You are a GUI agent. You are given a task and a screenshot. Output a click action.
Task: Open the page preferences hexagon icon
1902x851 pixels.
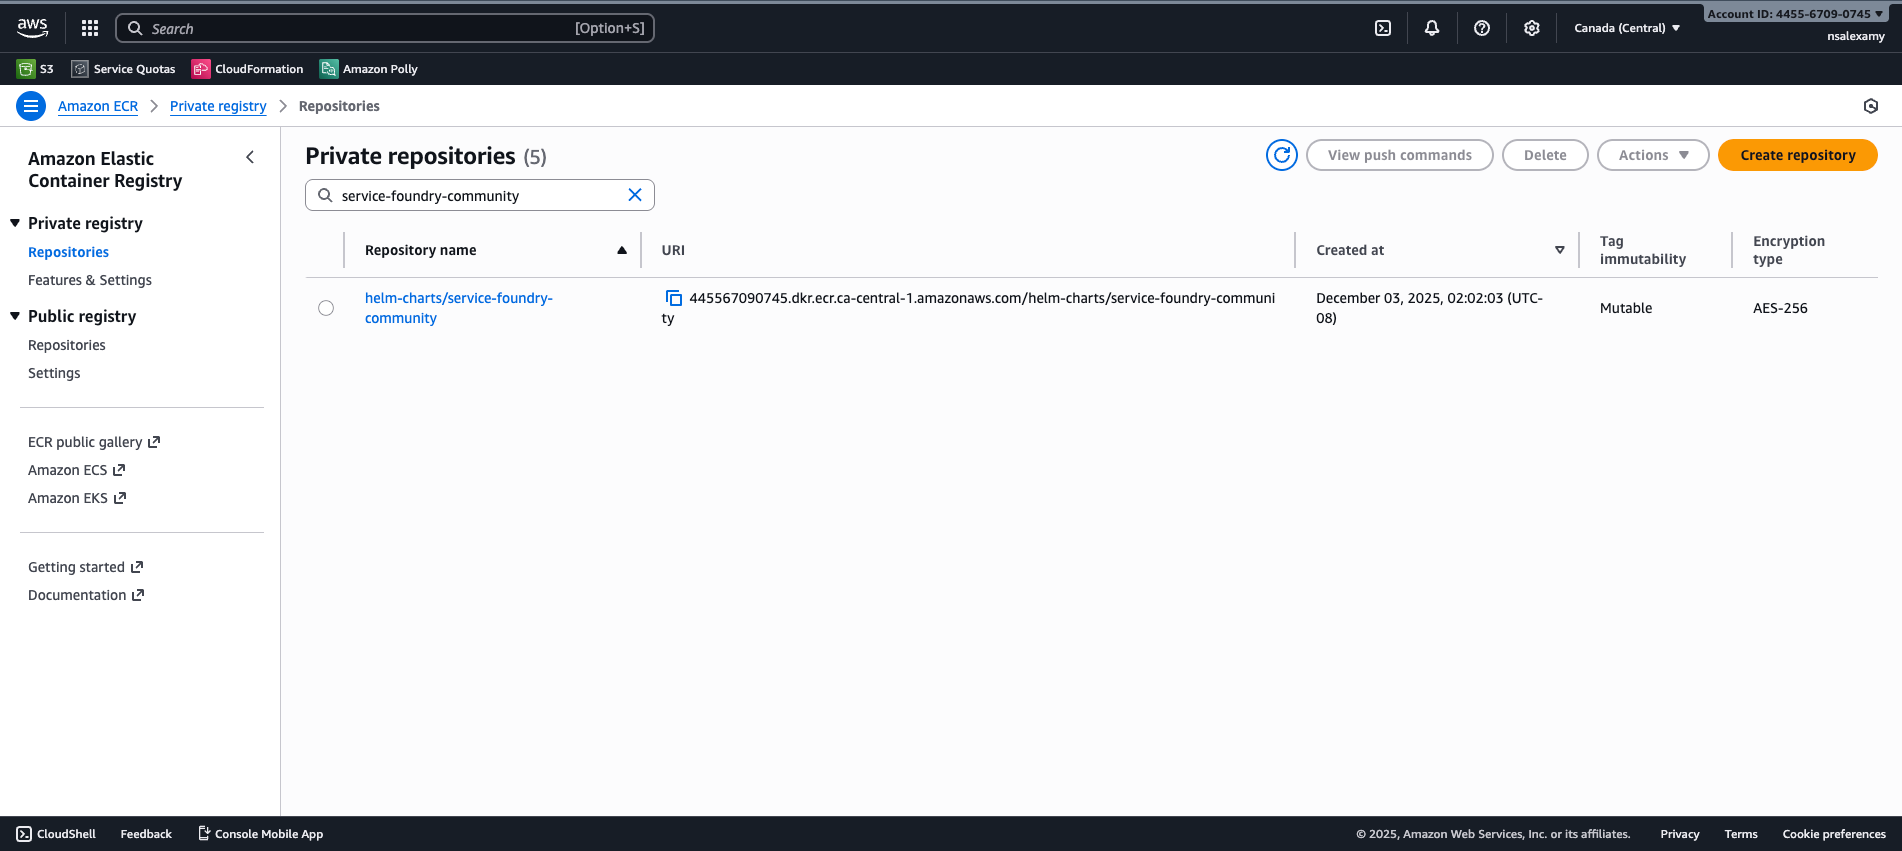pos(1871,106)
